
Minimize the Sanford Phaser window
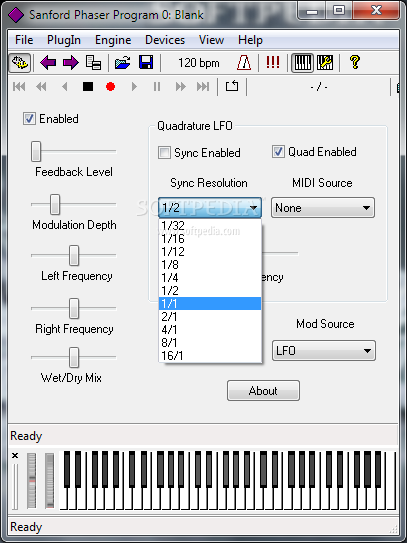[x=312, y=11]
